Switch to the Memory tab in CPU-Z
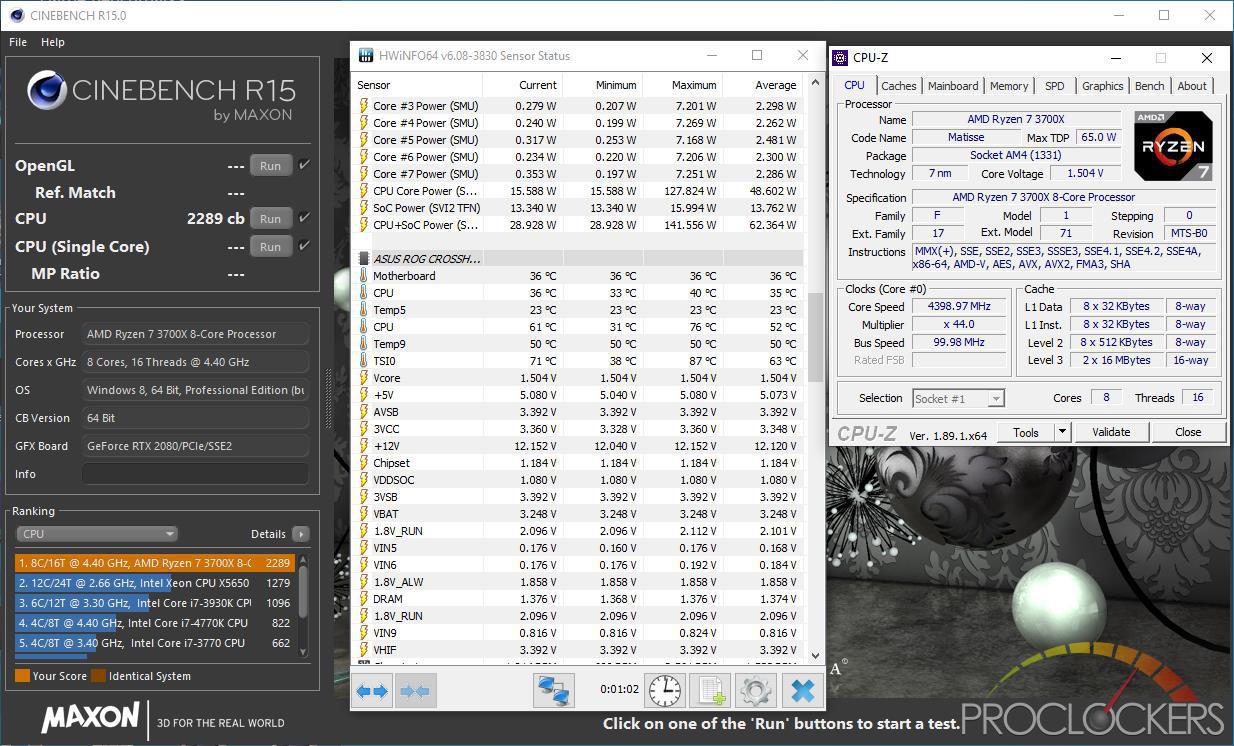The width and height of the screenshot is (1234, 746). pyautogui.click(x=1009, y=86)
